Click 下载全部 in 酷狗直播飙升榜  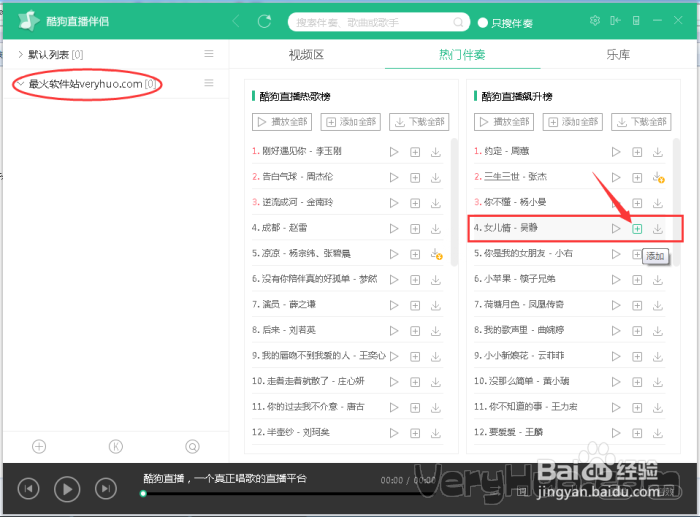(x=641, y=122)
